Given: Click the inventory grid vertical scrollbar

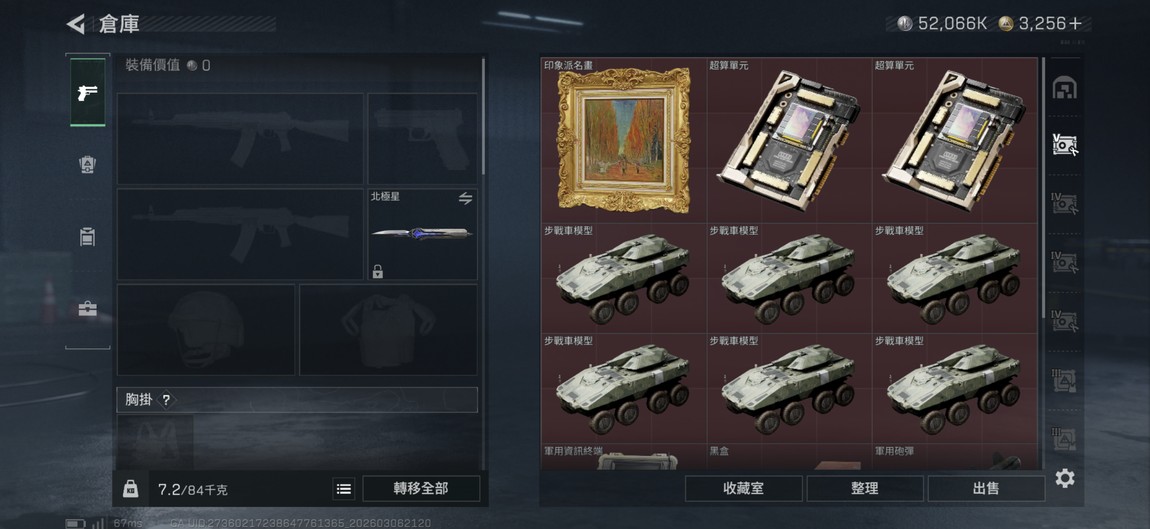Looking at the screenshot, I should 1044,187.
